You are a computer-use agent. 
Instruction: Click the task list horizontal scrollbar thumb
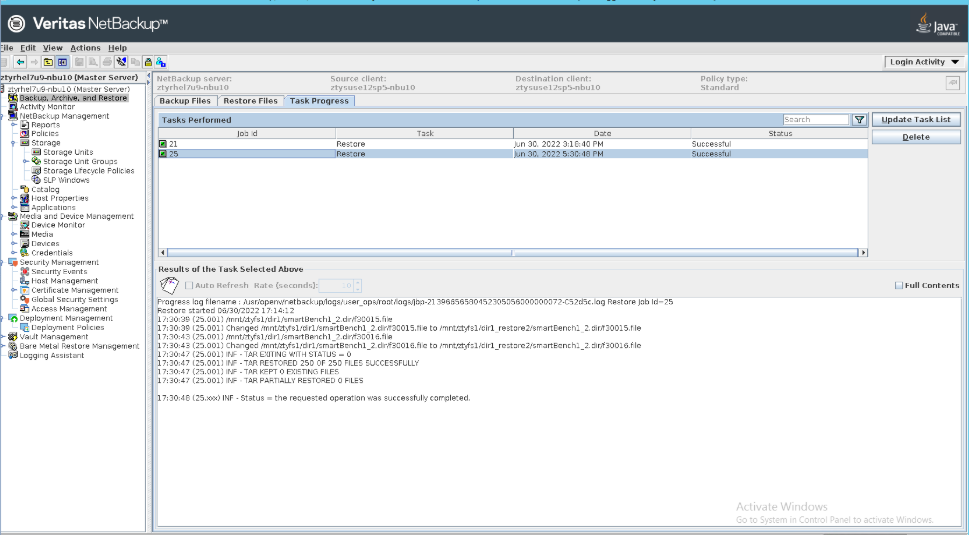pos(513,252)
